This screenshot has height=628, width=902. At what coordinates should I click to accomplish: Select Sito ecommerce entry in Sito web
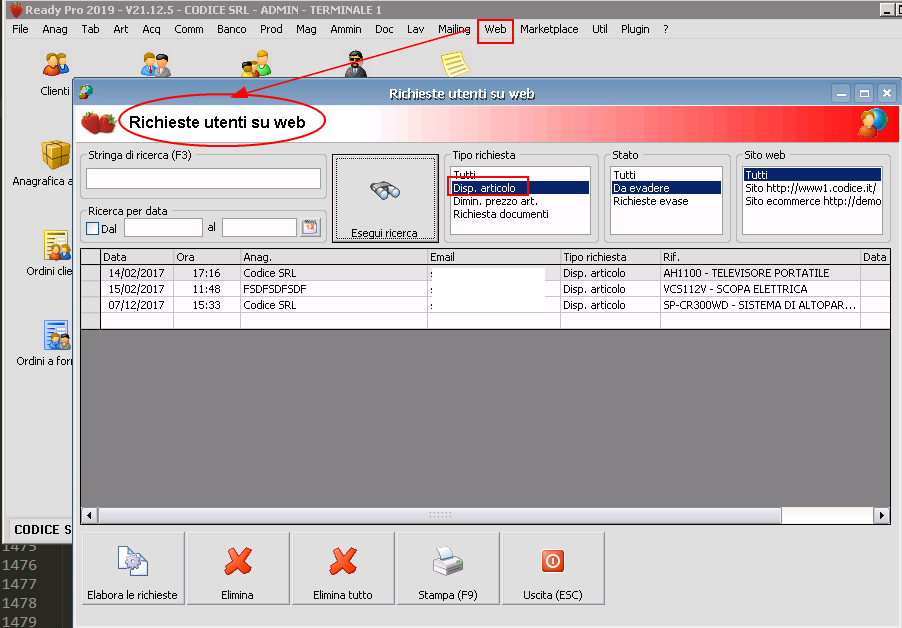[x=812, y=201]
